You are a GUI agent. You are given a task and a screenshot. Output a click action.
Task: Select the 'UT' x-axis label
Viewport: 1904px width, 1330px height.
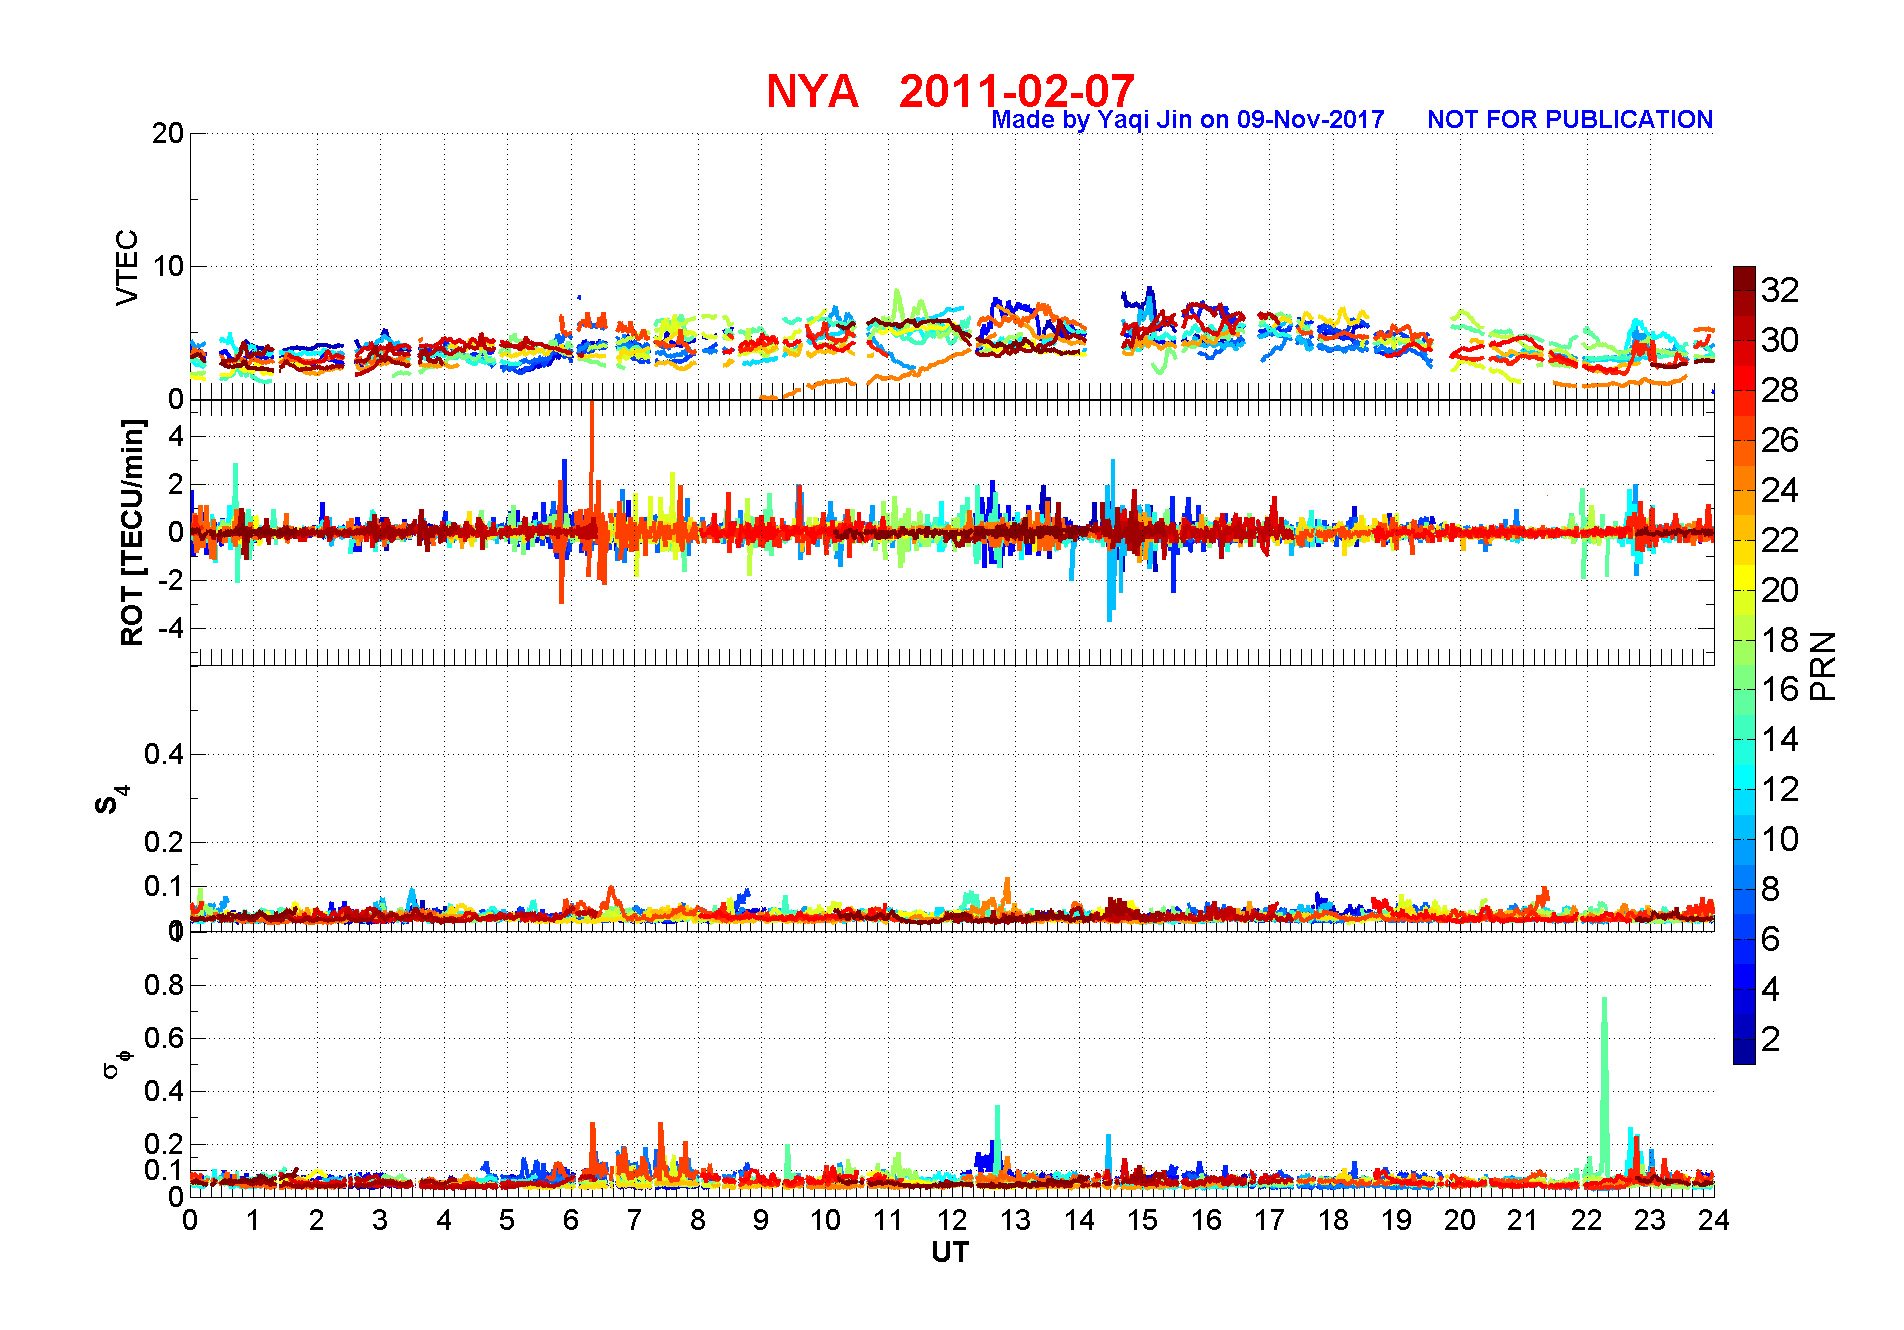click(950, 1252)
